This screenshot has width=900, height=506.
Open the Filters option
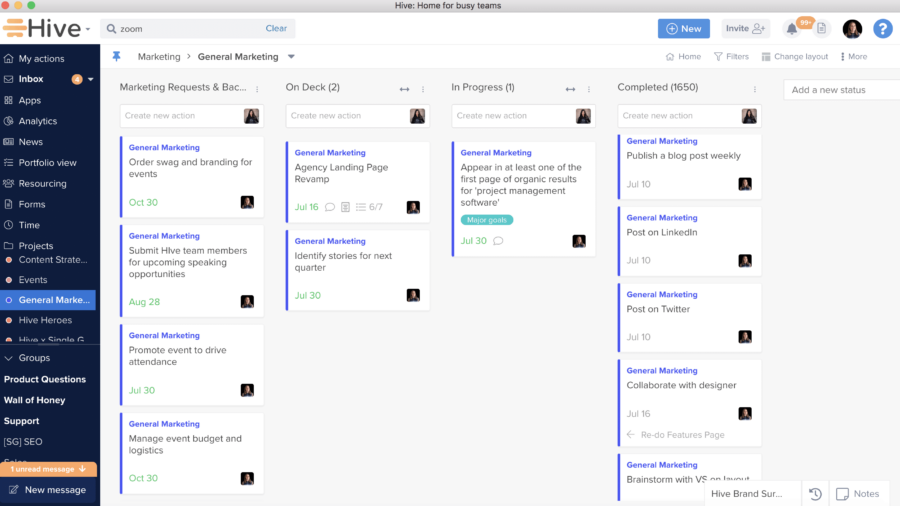[731, 57]
